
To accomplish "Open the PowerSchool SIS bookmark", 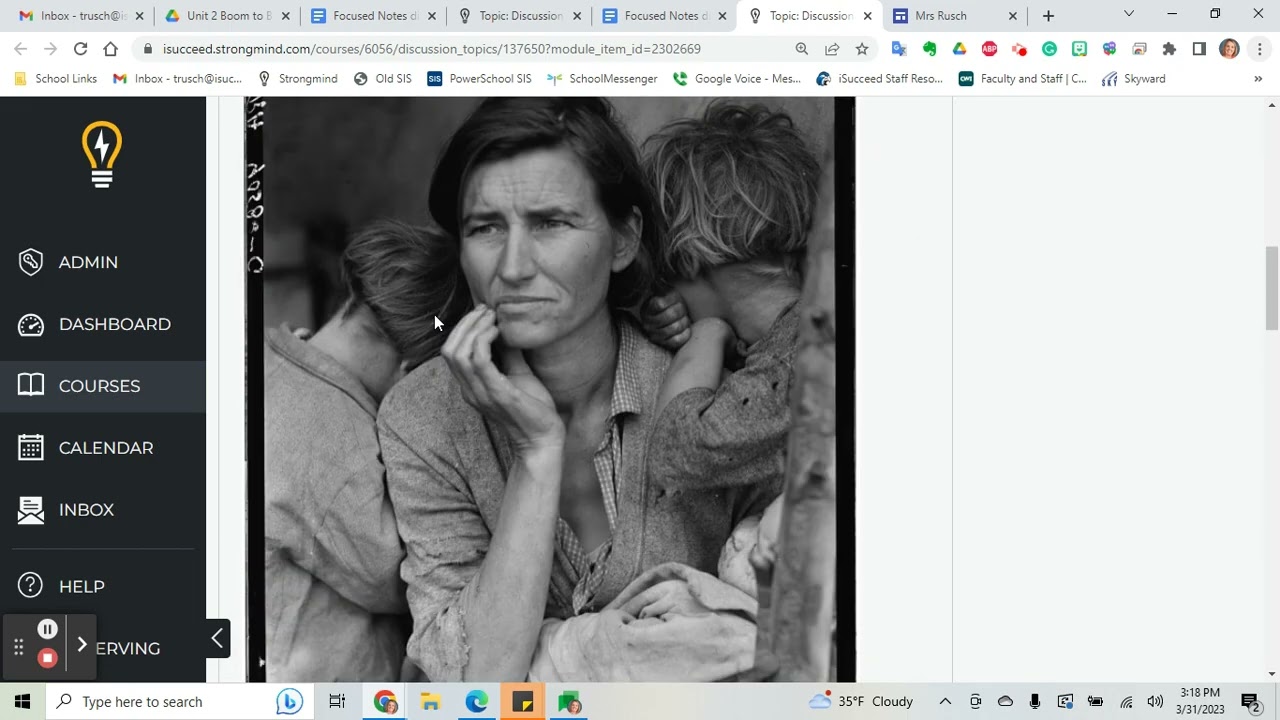I will 479,79.
